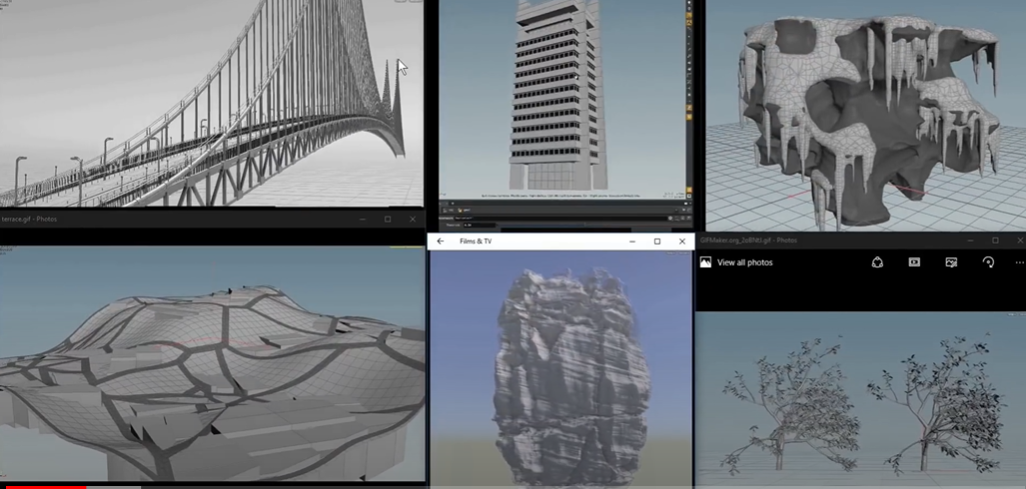Close the Films & TV window
The width and height of the screenshot is (1026, 489).
point(682,241)
